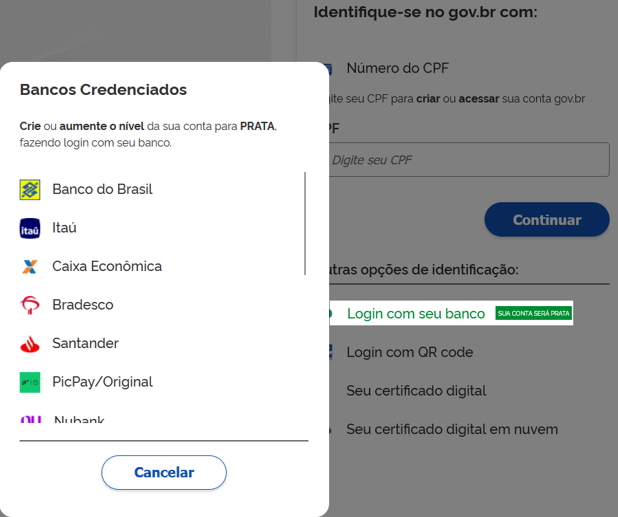This screenshot has height=517, width=618.
Task: Click the Caixa Econômica X logo
Action: (x=30, y=267)
